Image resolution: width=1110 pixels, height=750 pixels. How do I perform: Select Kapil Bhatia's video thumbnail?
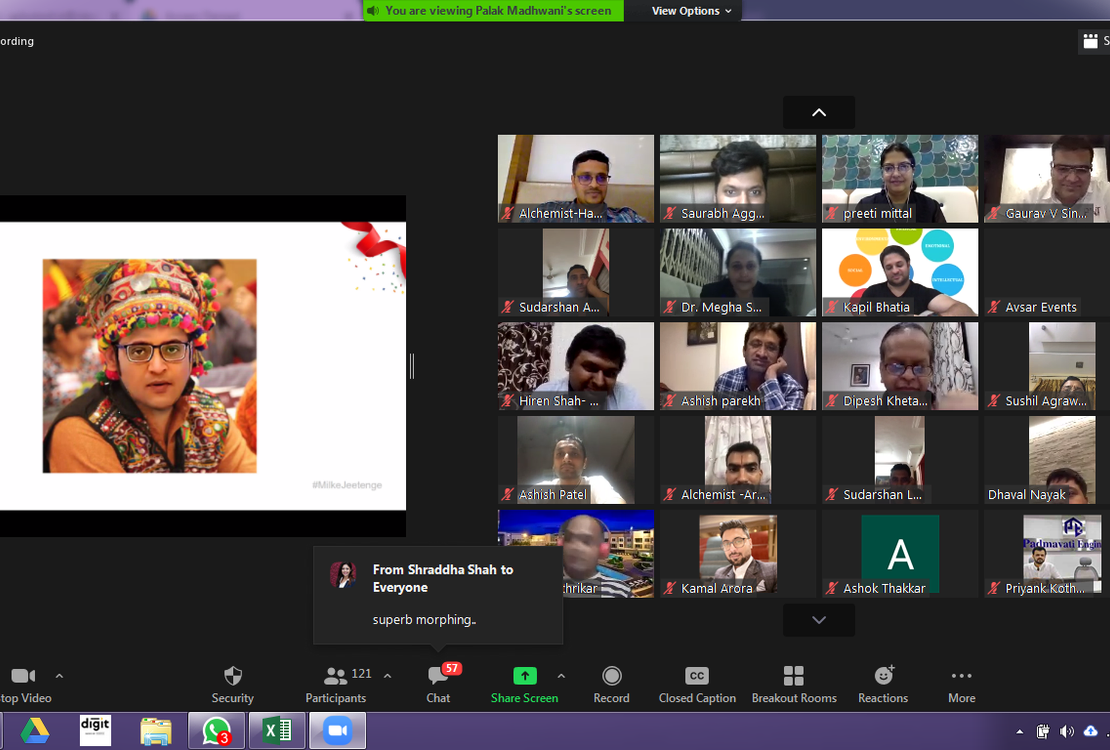(x=900, y=272)
